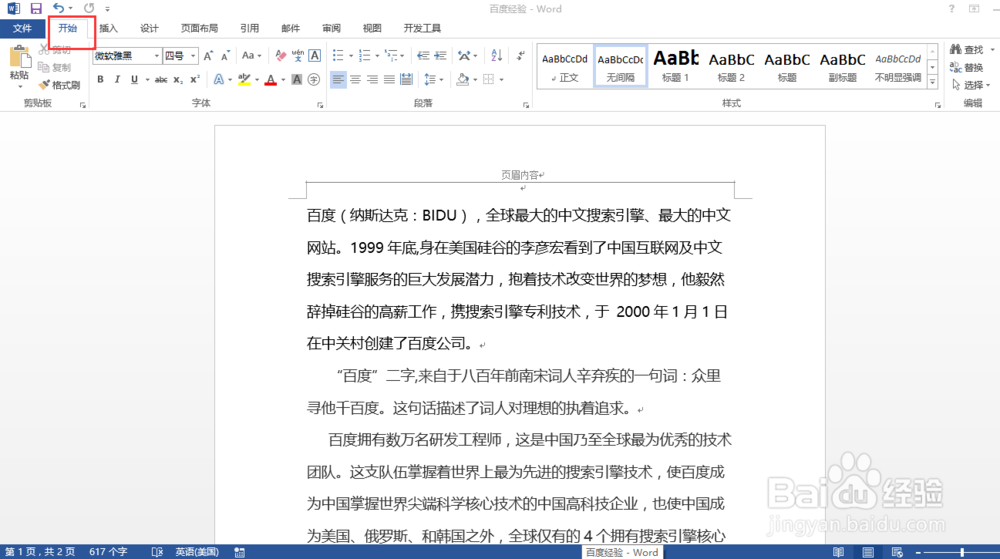This screenshot has width=1000, height=559.
Task: Click the zoom slider handle in status bar
Action: coord(962,552)
